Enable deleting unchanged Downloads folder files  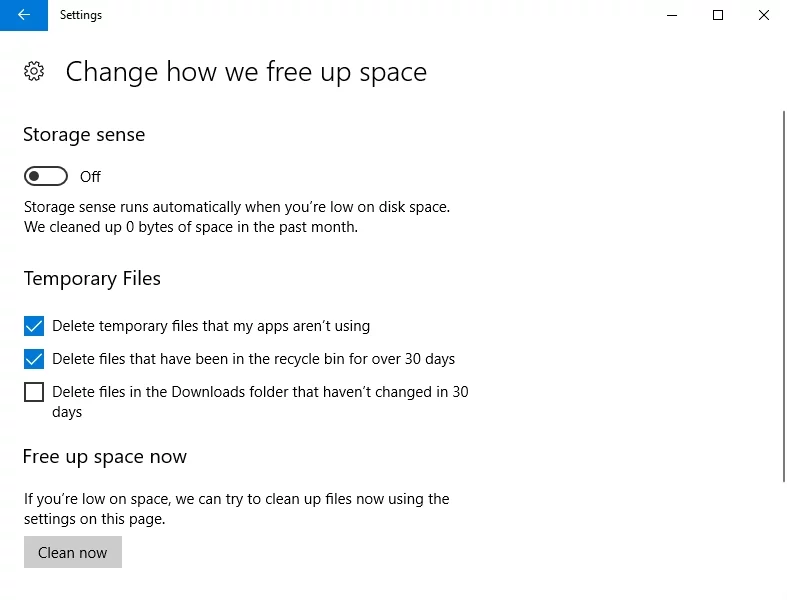tap(34, 392)
